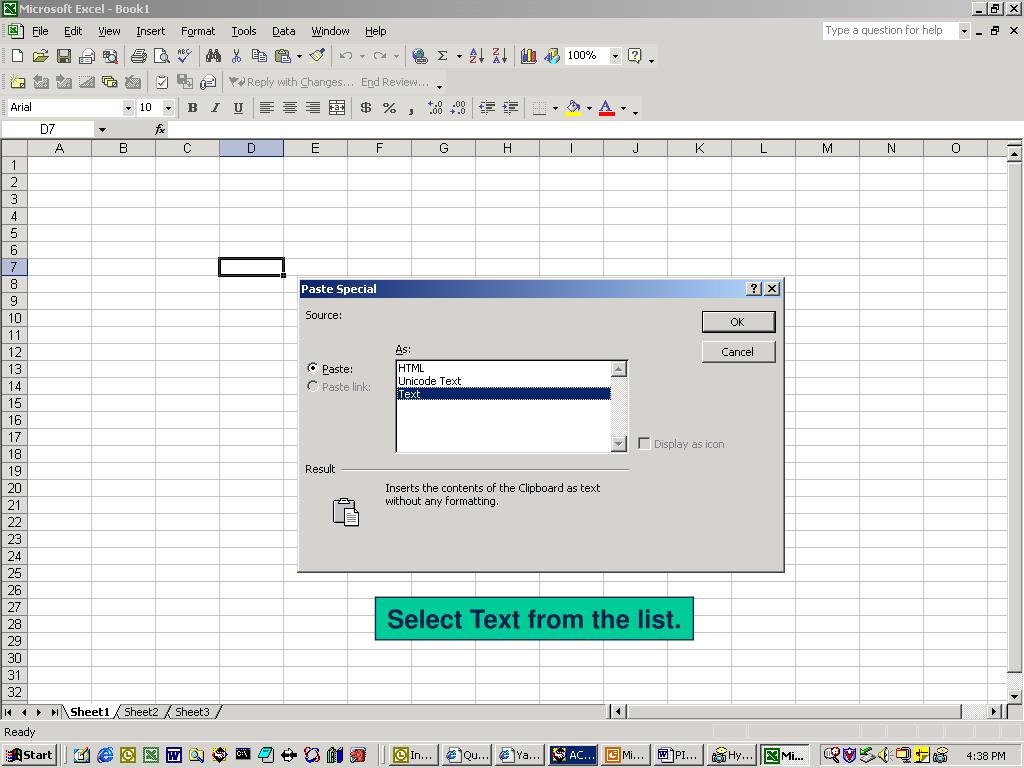Apply the red Font Color
Viewport: 1024px width, 768px height.
[607, 108]
